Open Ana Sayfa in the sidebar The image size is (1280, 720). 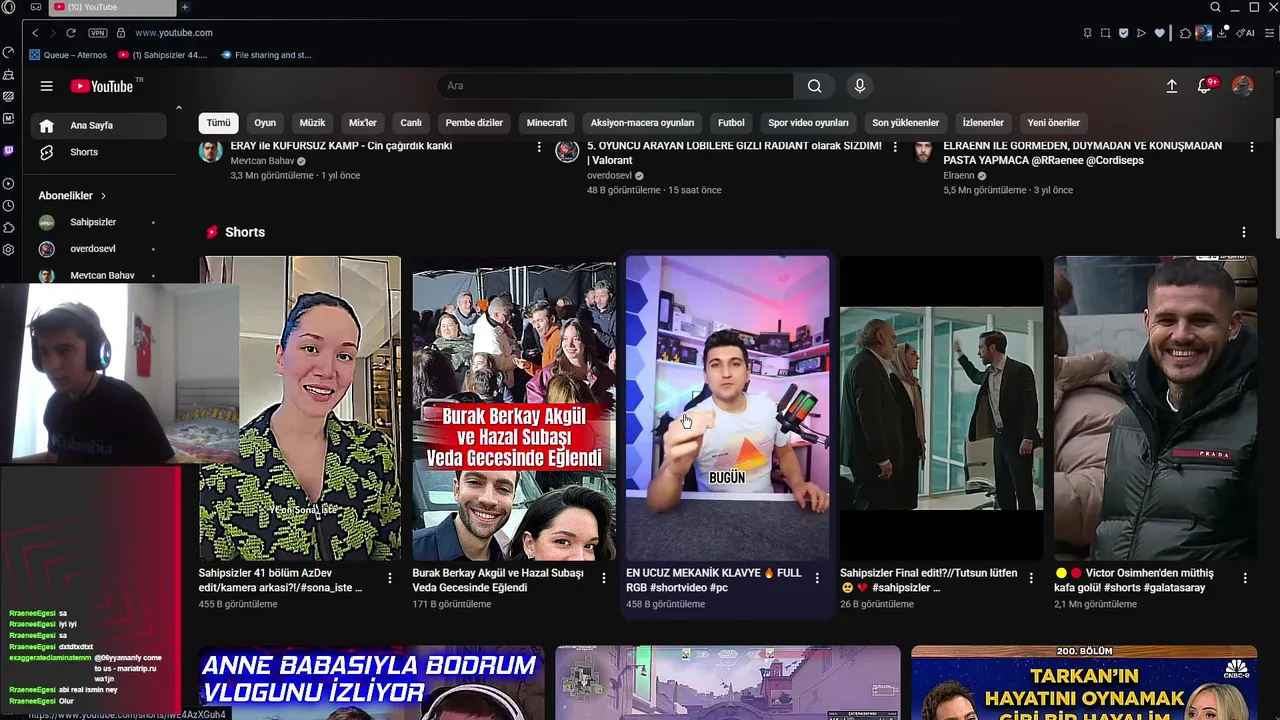point(98,125)
